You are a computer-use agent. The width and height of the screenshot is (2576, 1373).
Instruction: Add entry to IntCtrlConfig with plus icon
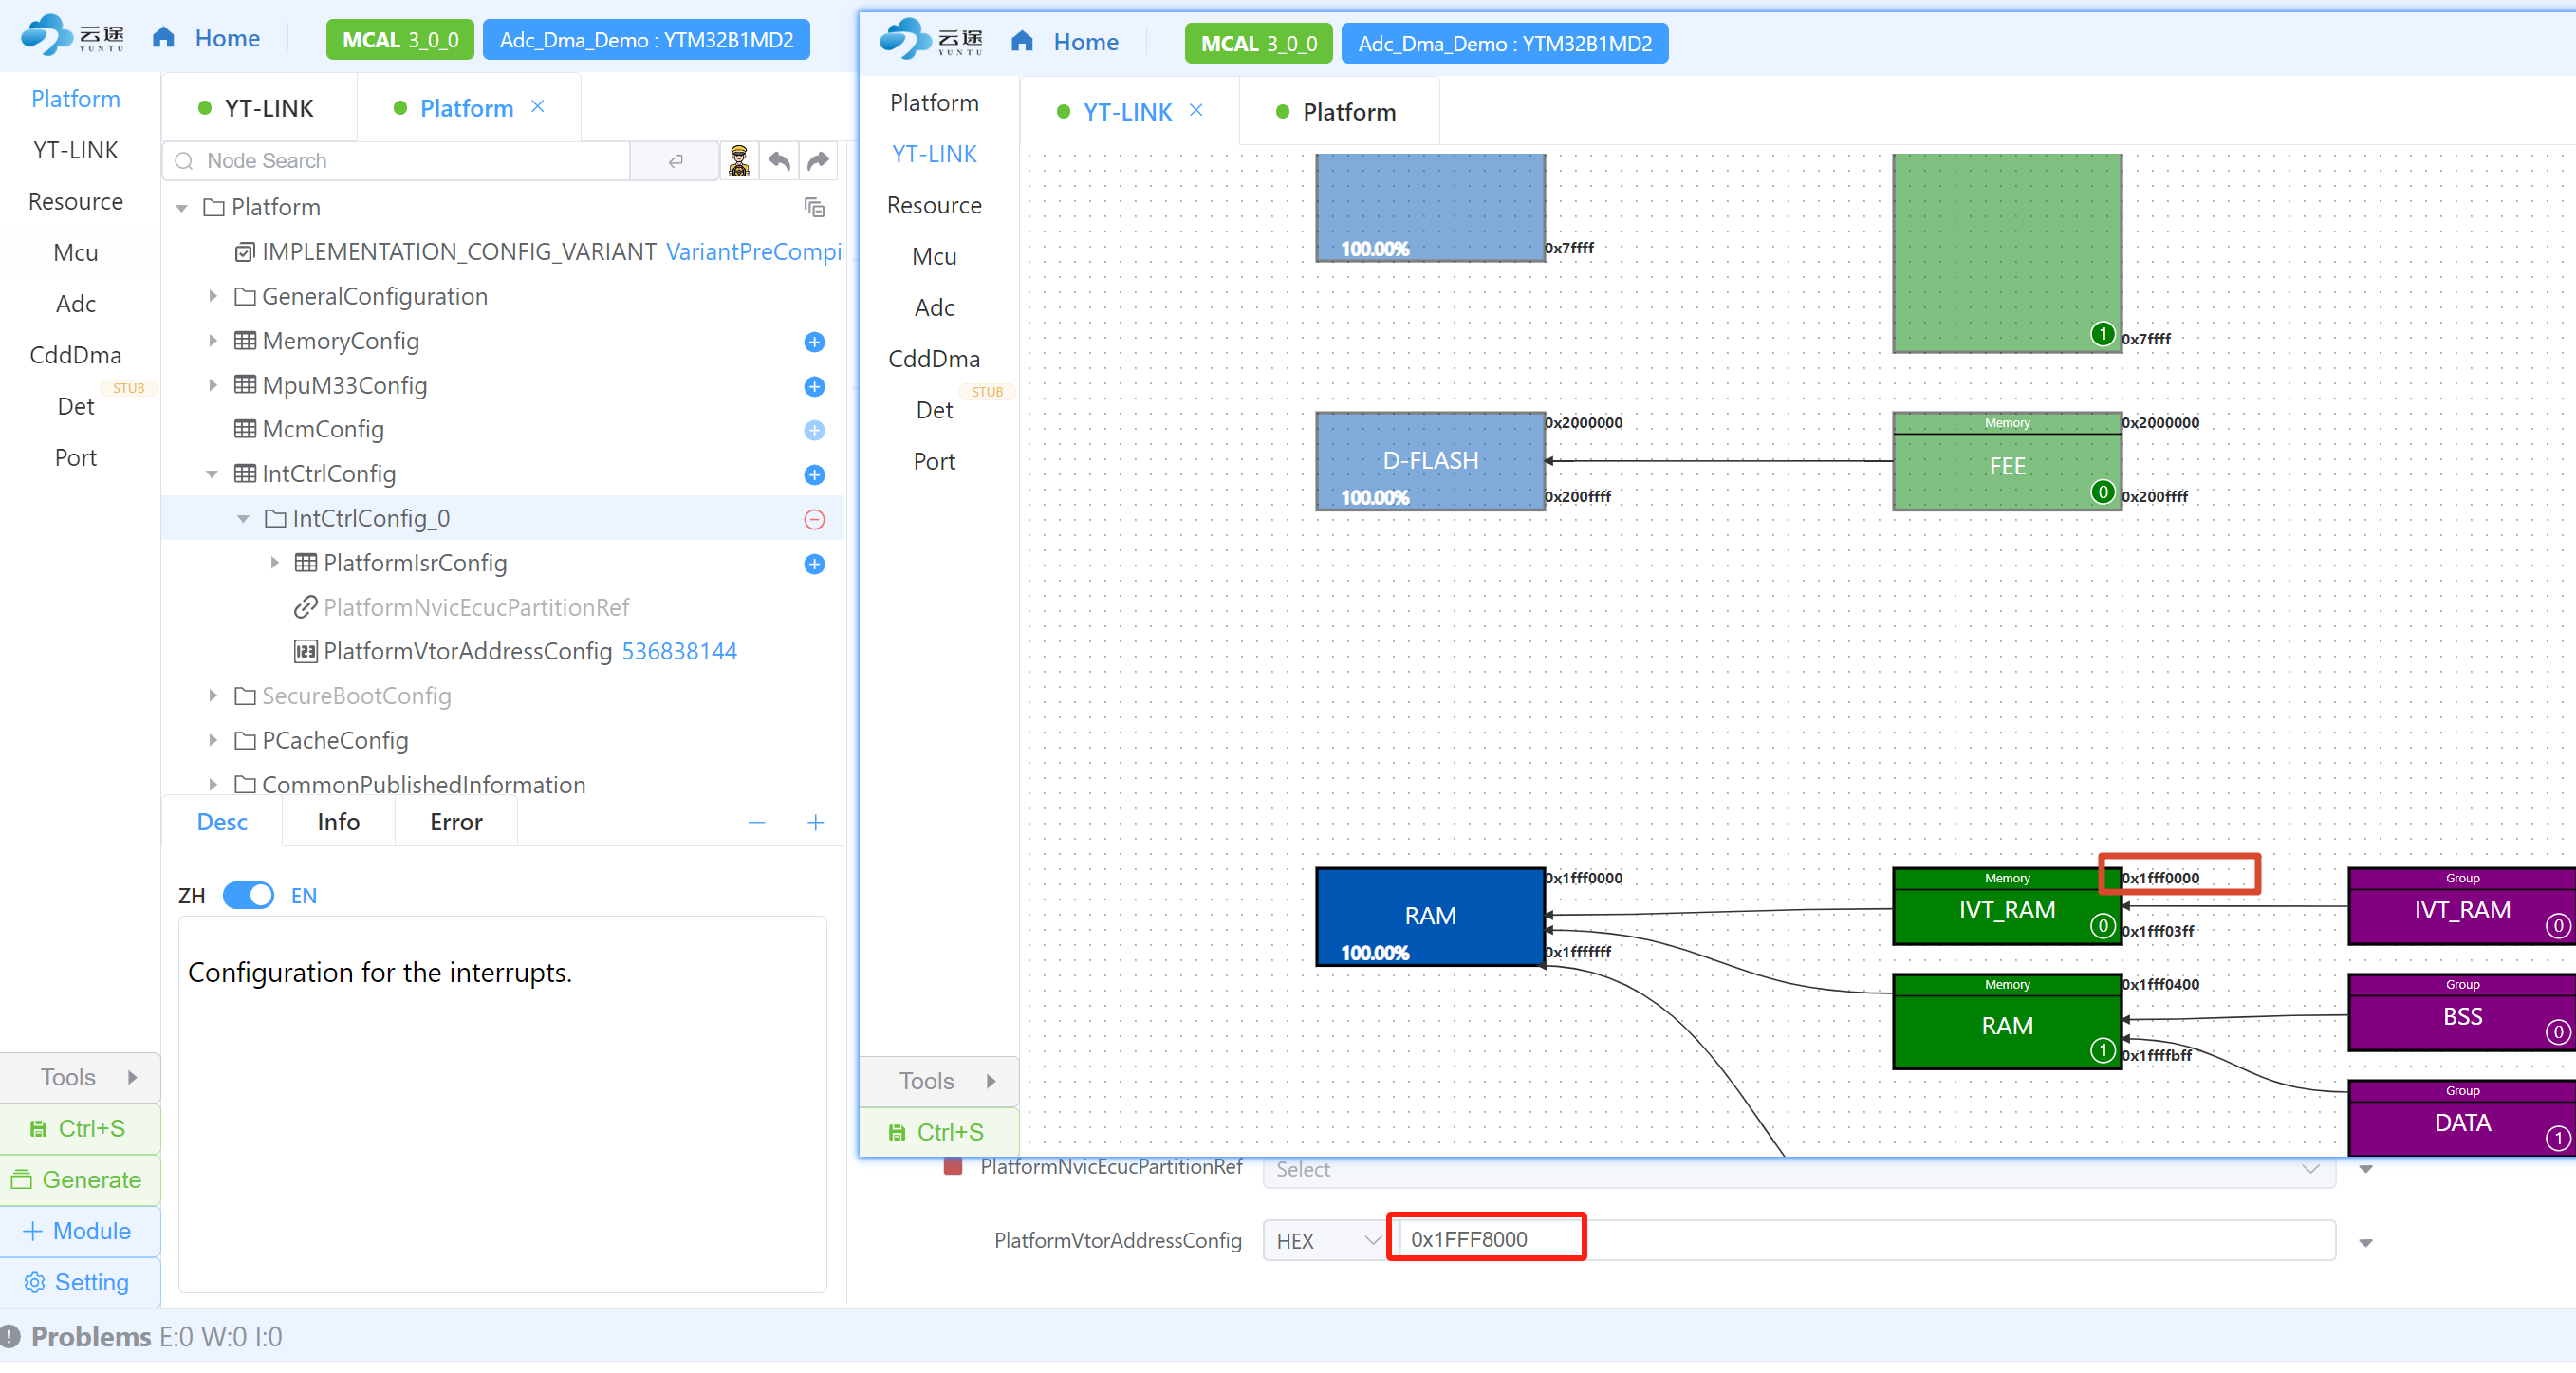tap(814, 474)
